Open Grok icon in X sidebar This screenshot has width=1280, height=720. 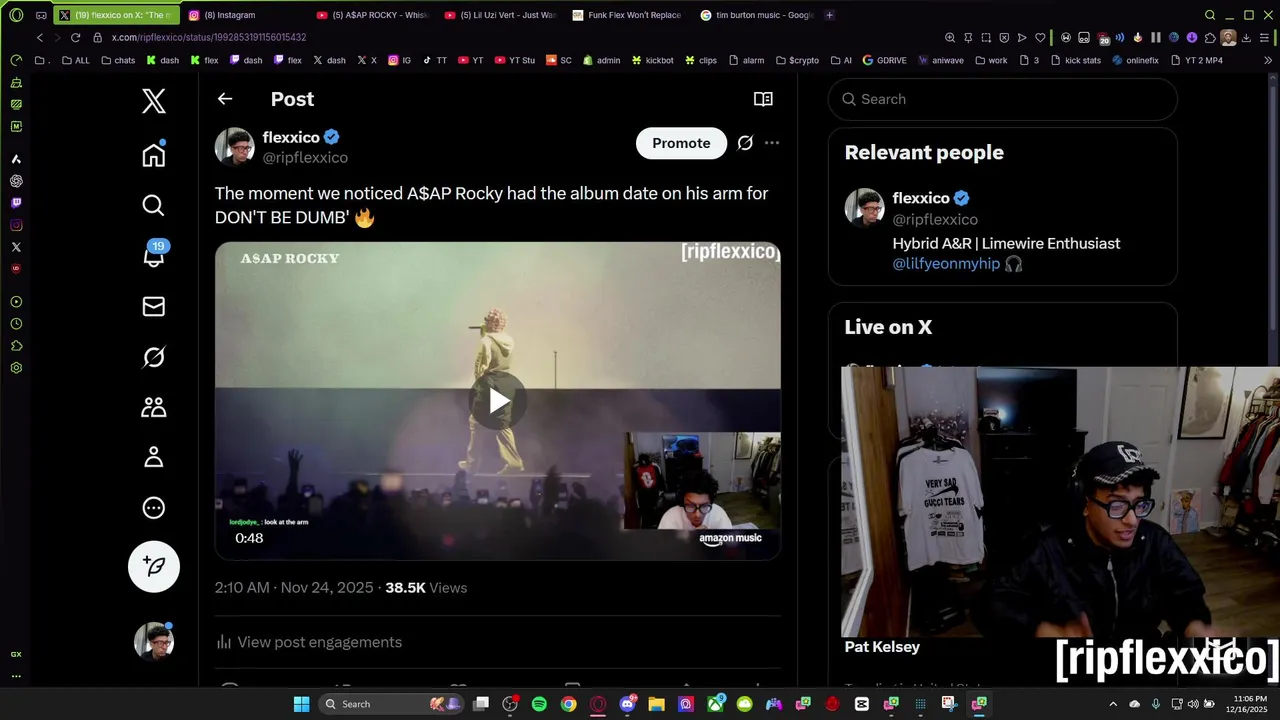click(x=153, y=357)
